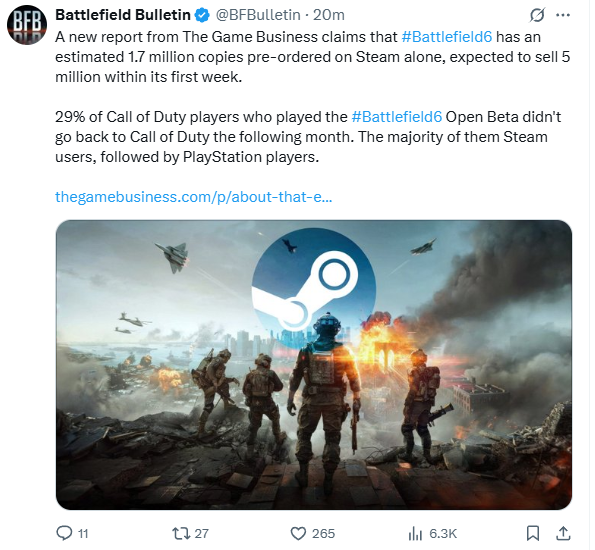This screenshot has height=550, width=595.
Task: Open the three-dot more options menu
Action: [x=562, y=15]
